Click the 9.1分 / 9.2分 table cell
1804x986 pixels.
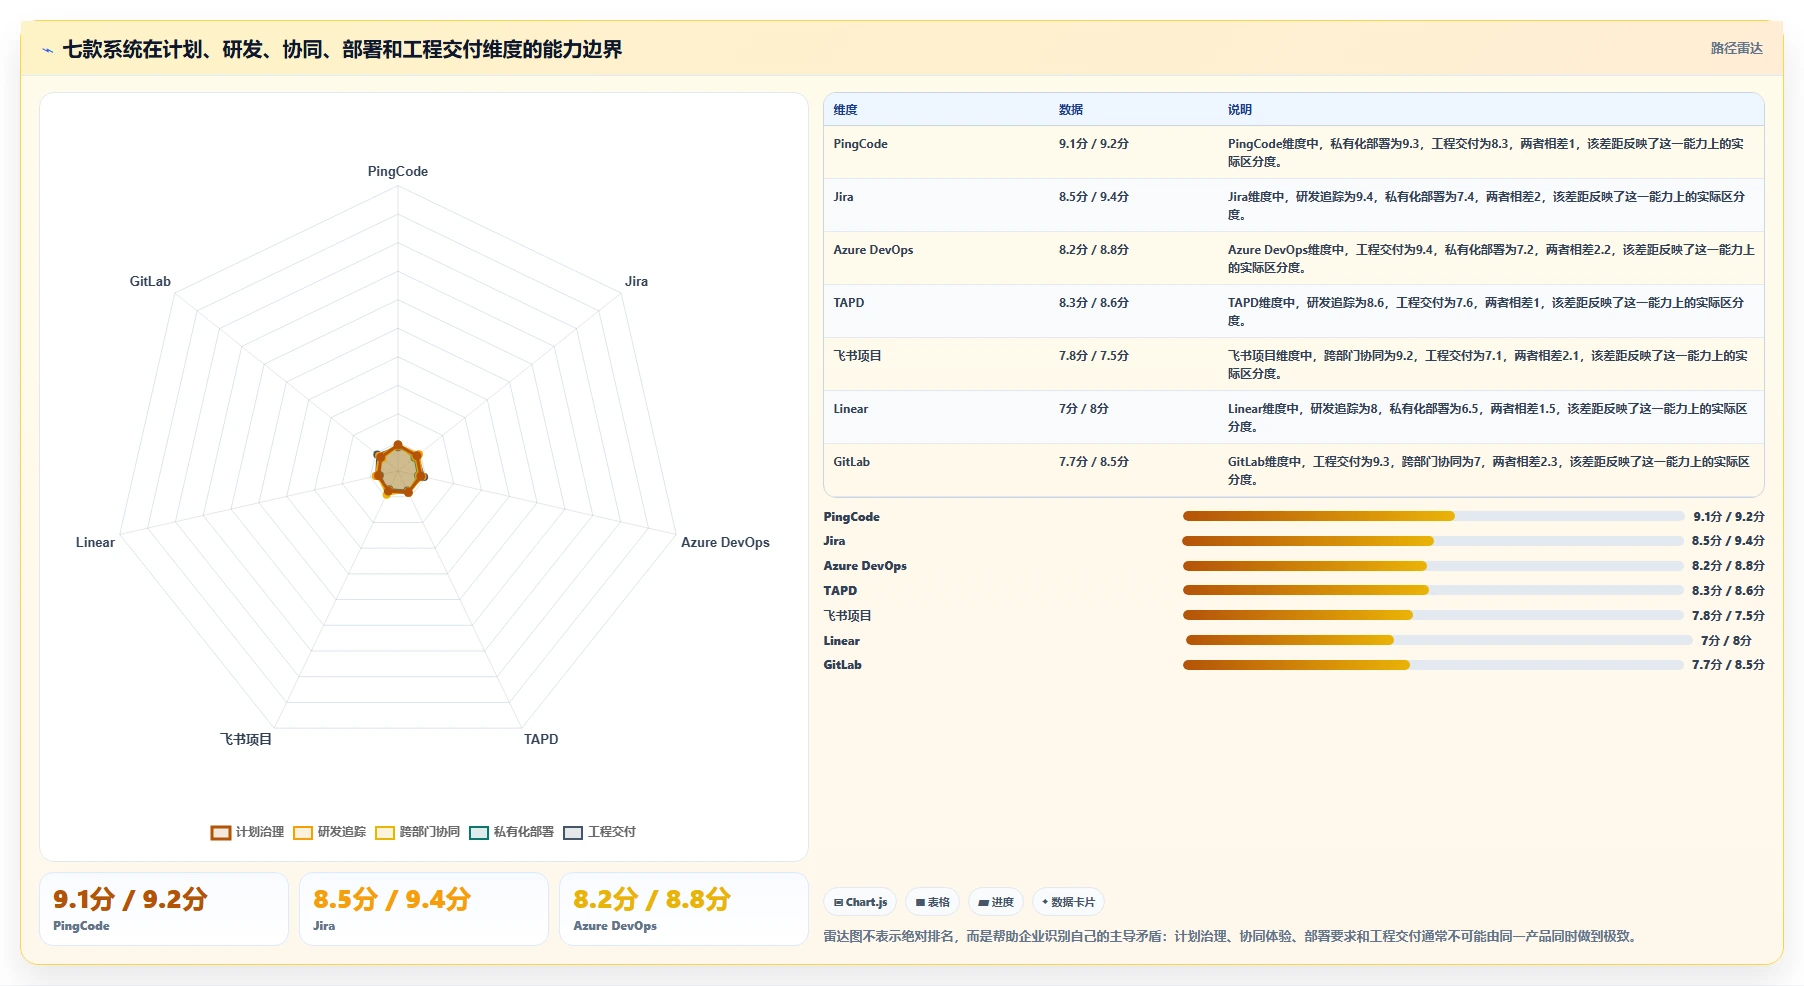[x=1094, y=144]
